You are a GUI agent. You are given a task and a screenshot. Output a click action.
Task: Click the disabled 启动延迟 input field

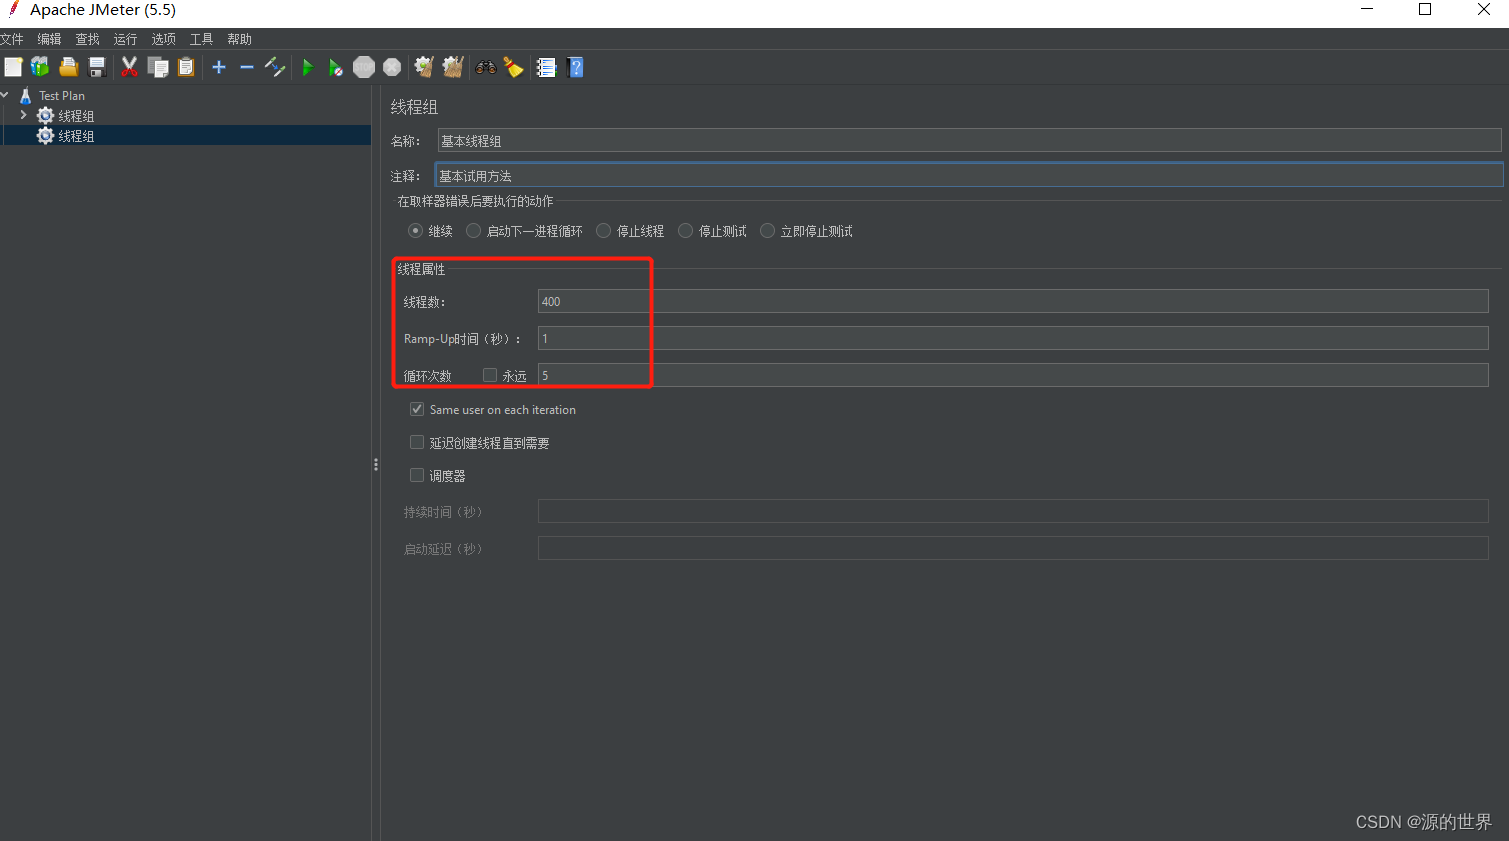(1013, 548)
